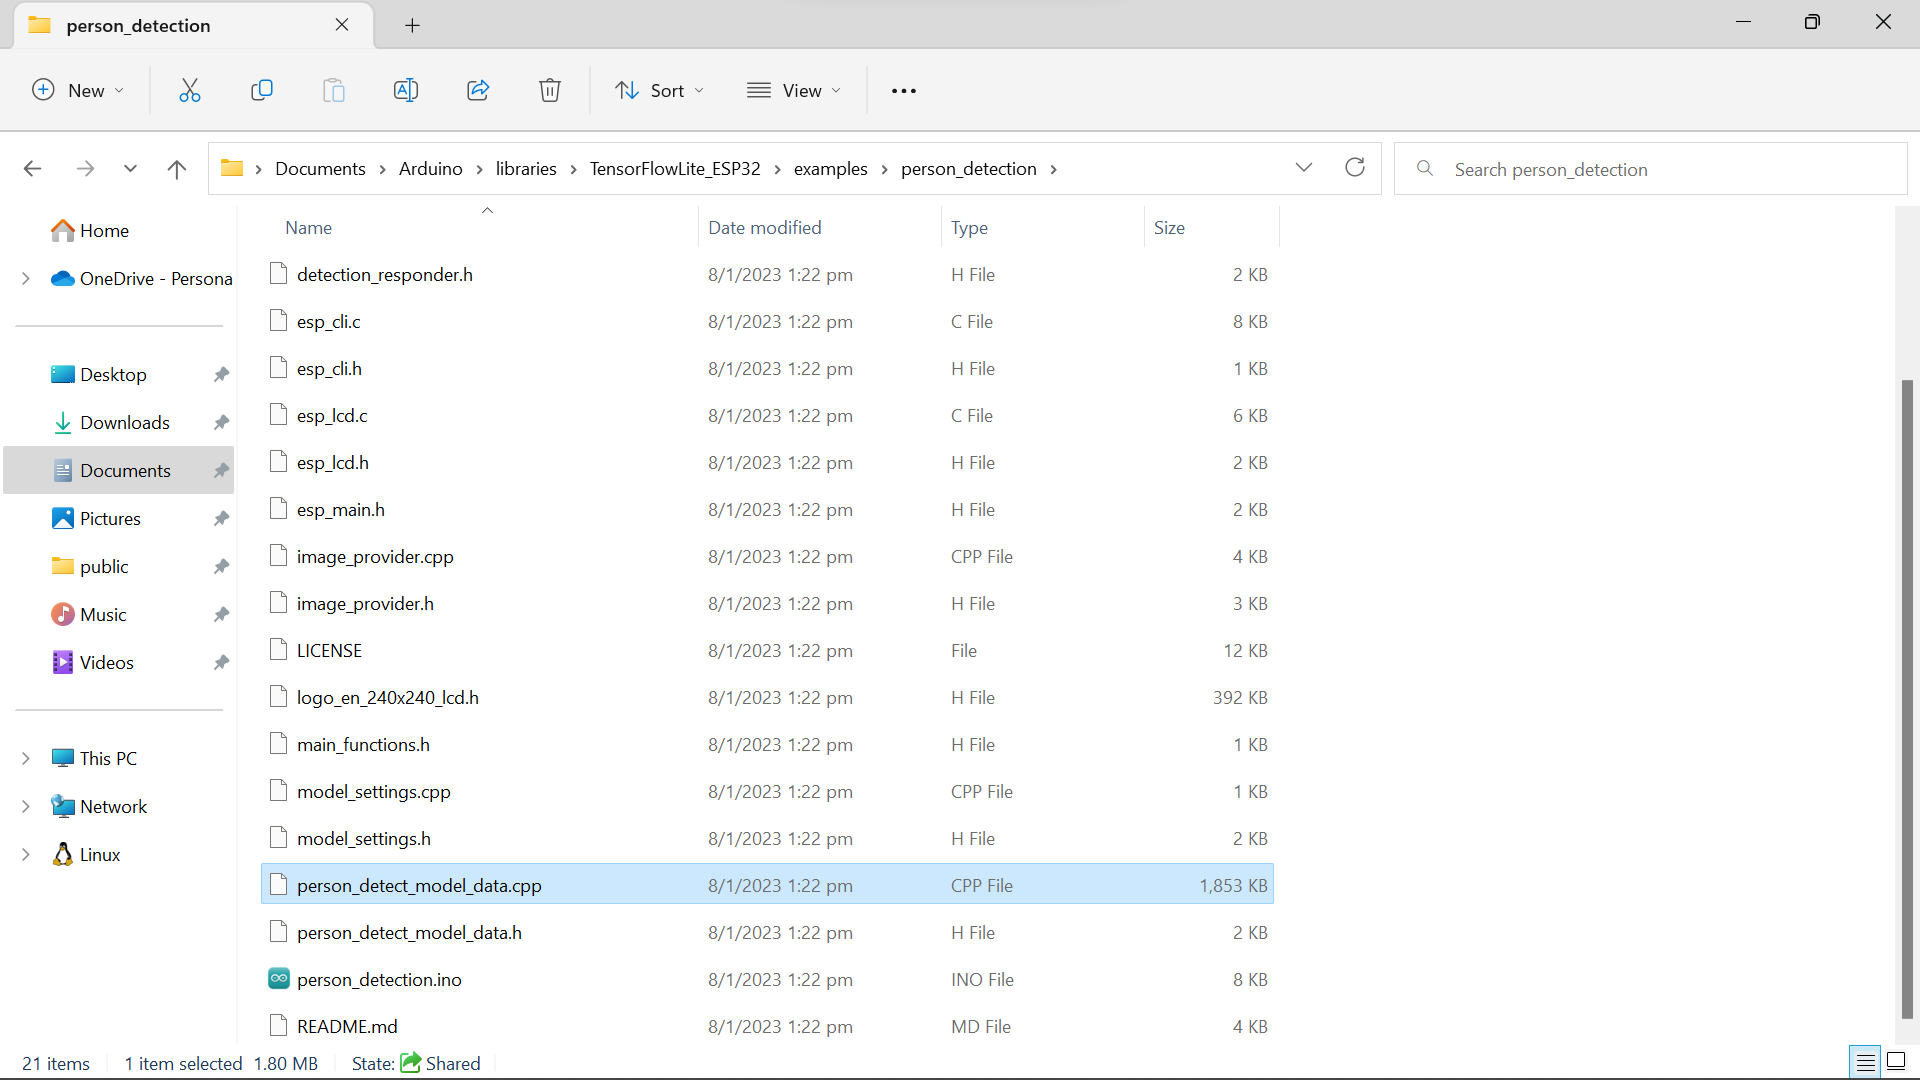Click the AI Assistant icon in toolbar

[x=406, y=90]
